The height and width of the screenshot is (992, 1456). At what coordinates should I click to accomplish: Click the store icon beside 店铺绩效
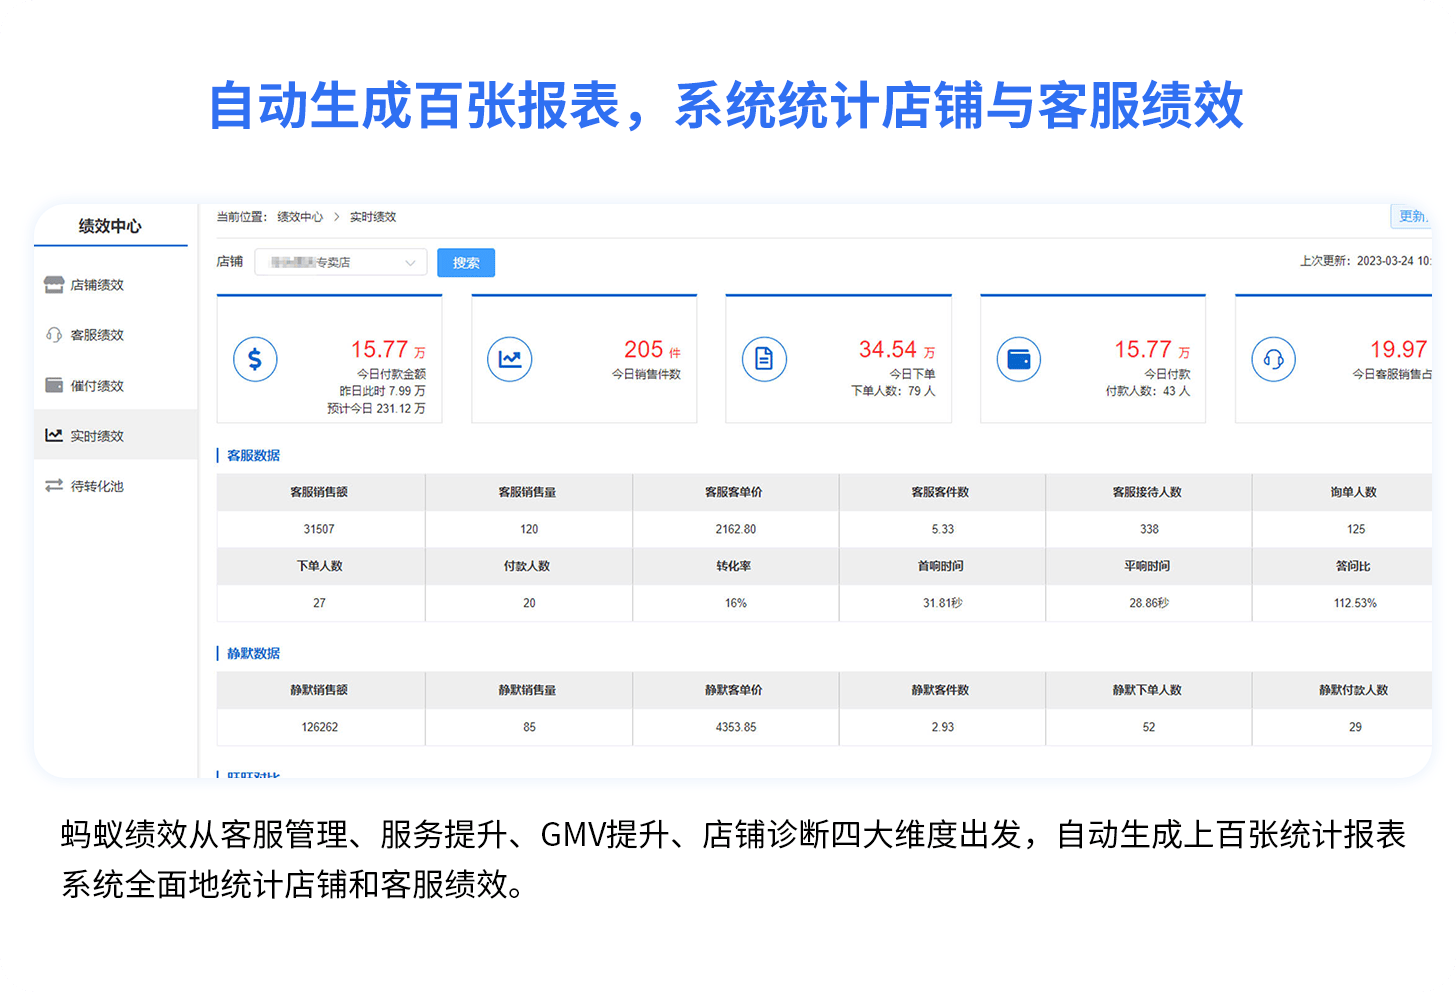point(54,285)
